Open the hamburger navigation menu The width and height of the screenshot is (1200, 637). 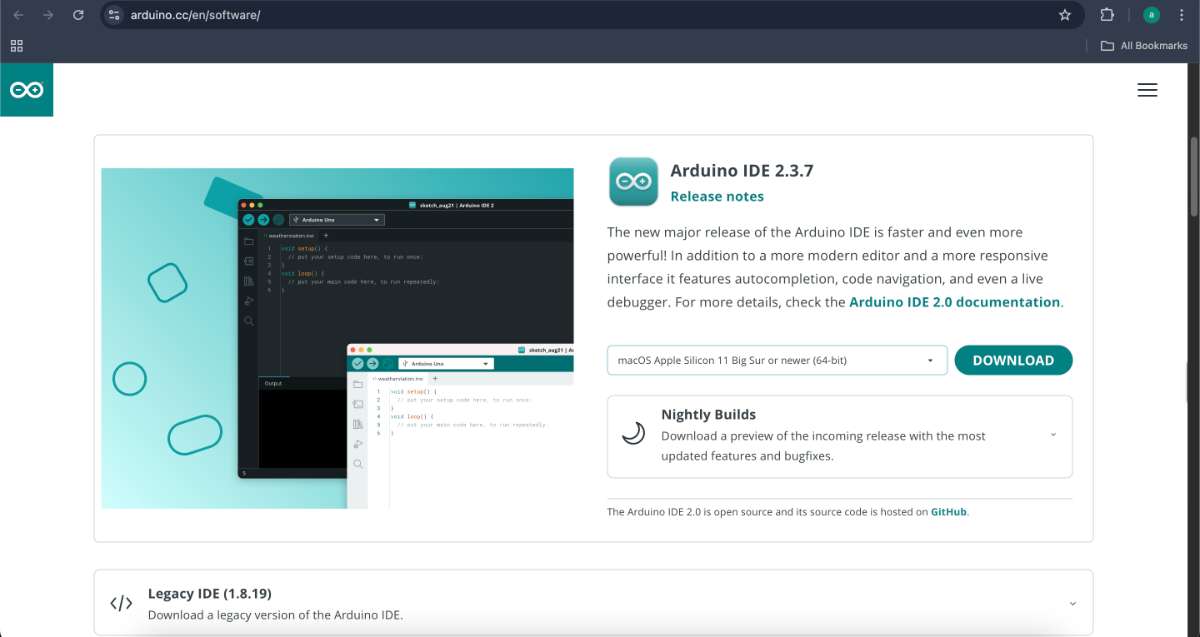pyautogui.click(x=1147, y=90)
